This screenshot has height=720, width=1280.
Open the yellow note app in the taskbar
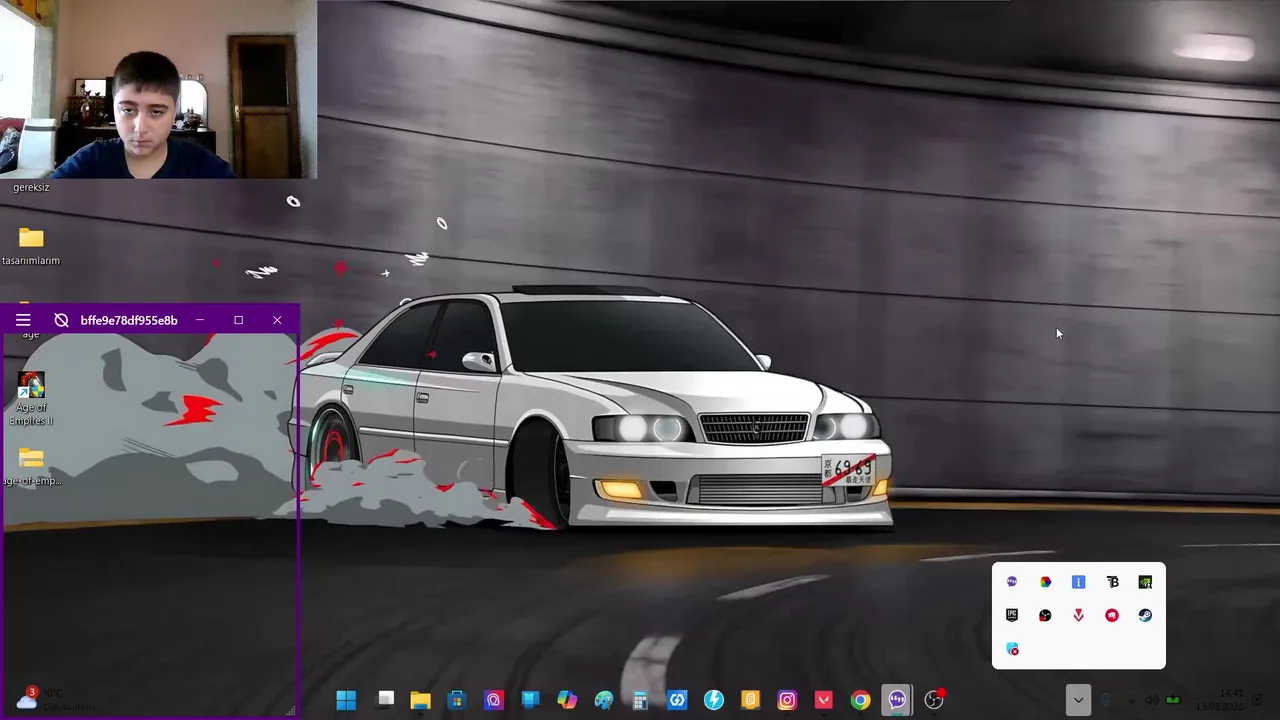tap(750, 700)
